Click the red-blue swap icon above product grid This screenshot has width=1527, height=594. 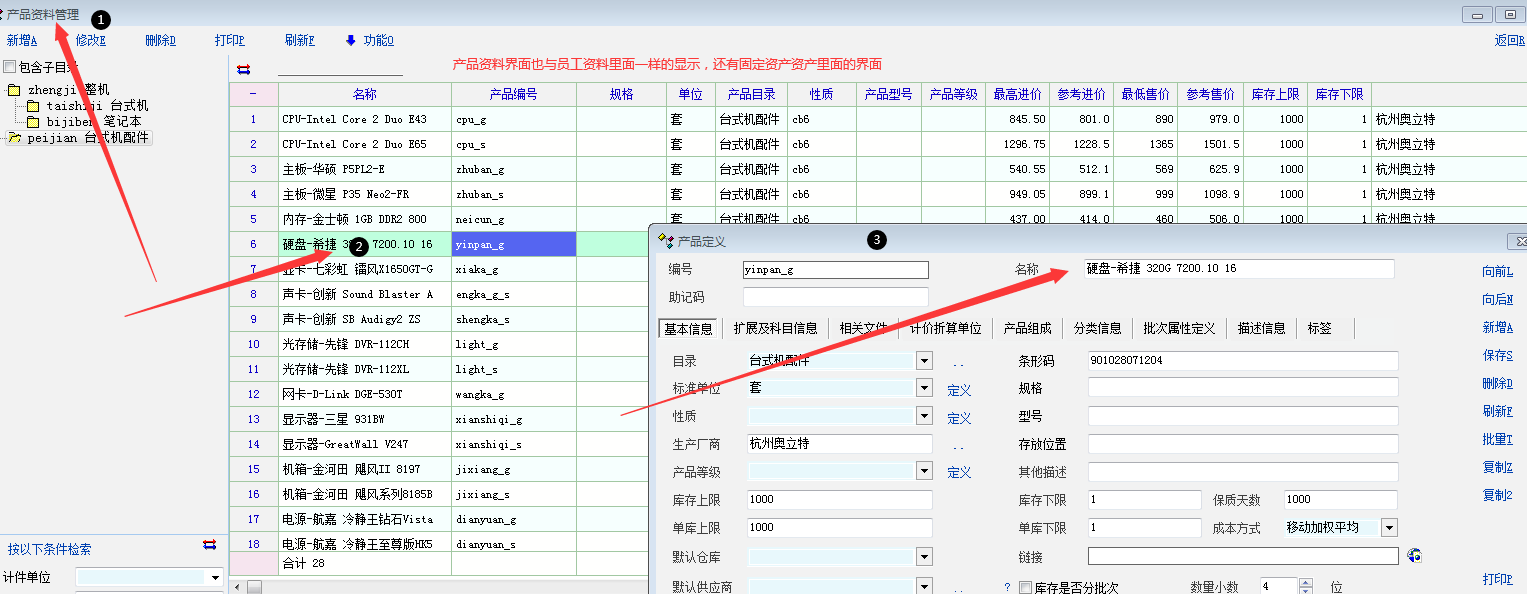tap(244, 69)
